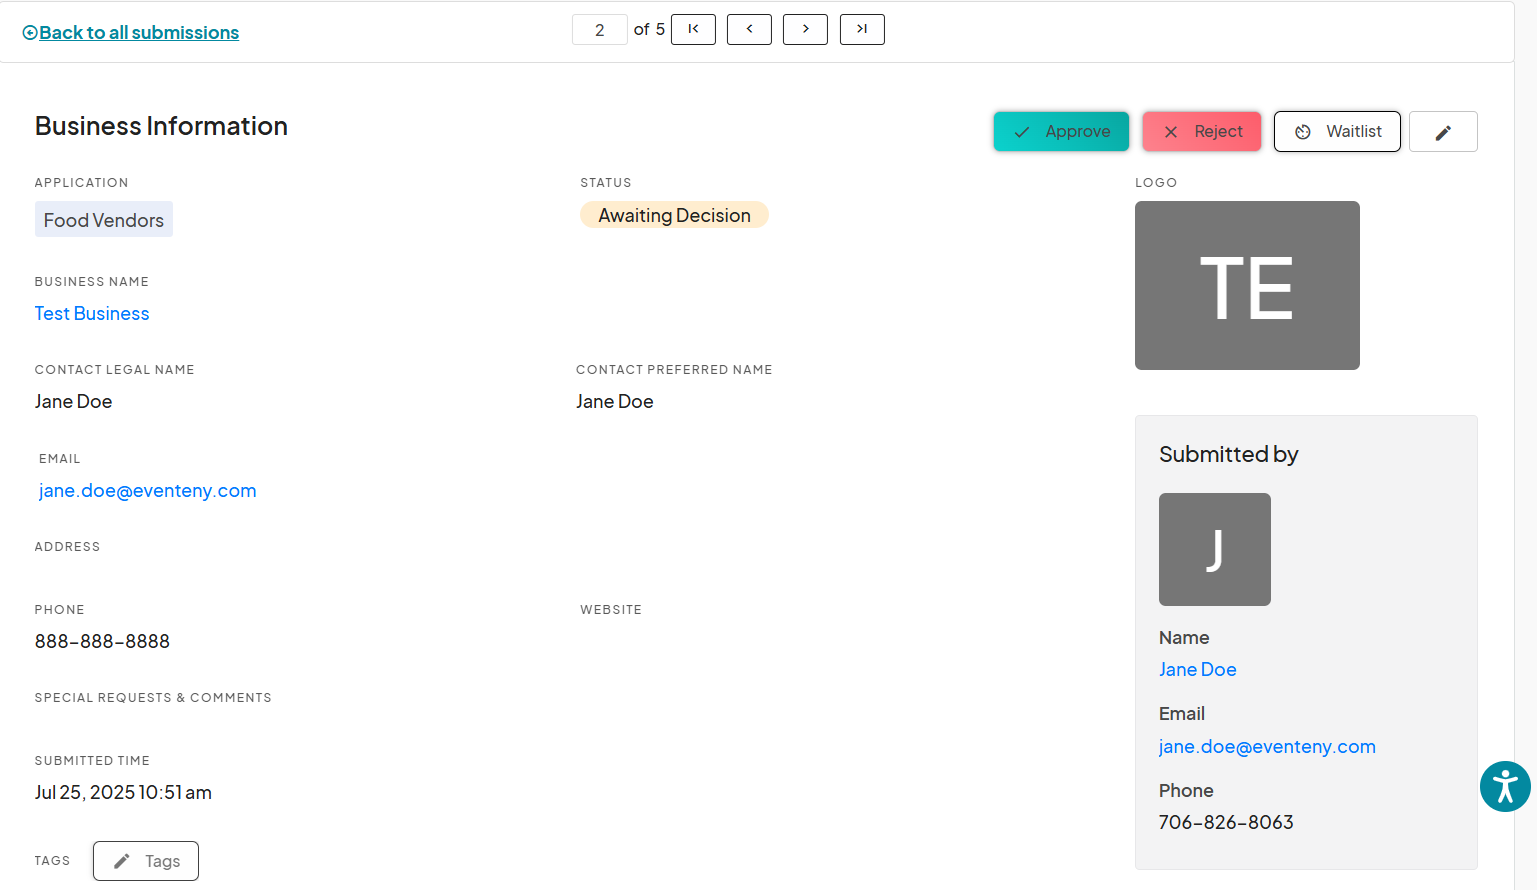Image resolution: width=1537 pixels, height=890 pixels.
Task: Open the accessibility widget icon
Action: pos(1505,786)
